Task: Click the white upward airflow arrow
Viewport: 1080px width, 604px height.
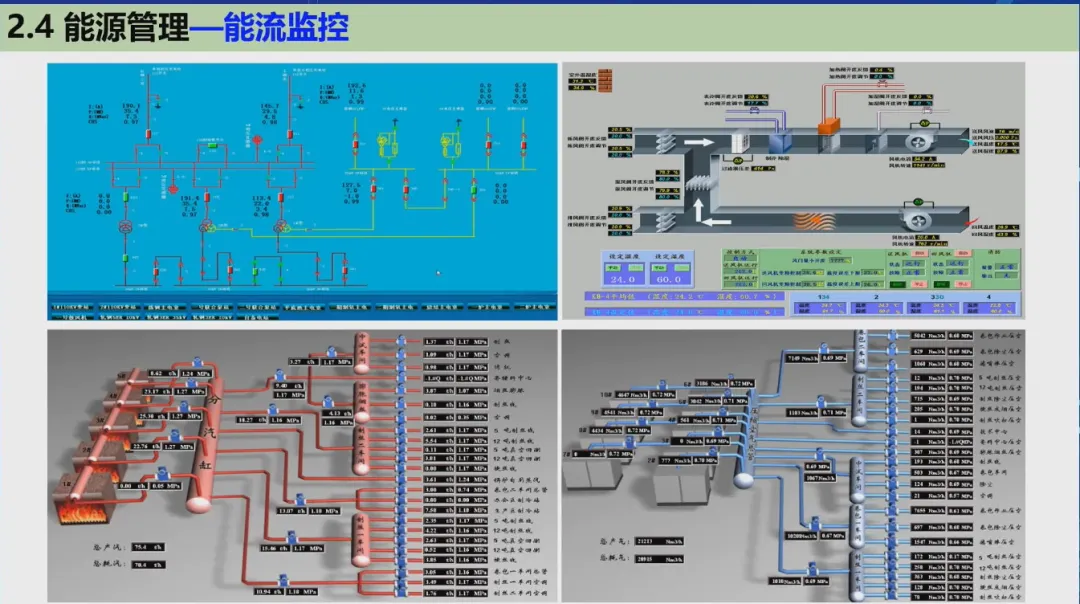Action: pyautogui.click(x=698, y=210)
